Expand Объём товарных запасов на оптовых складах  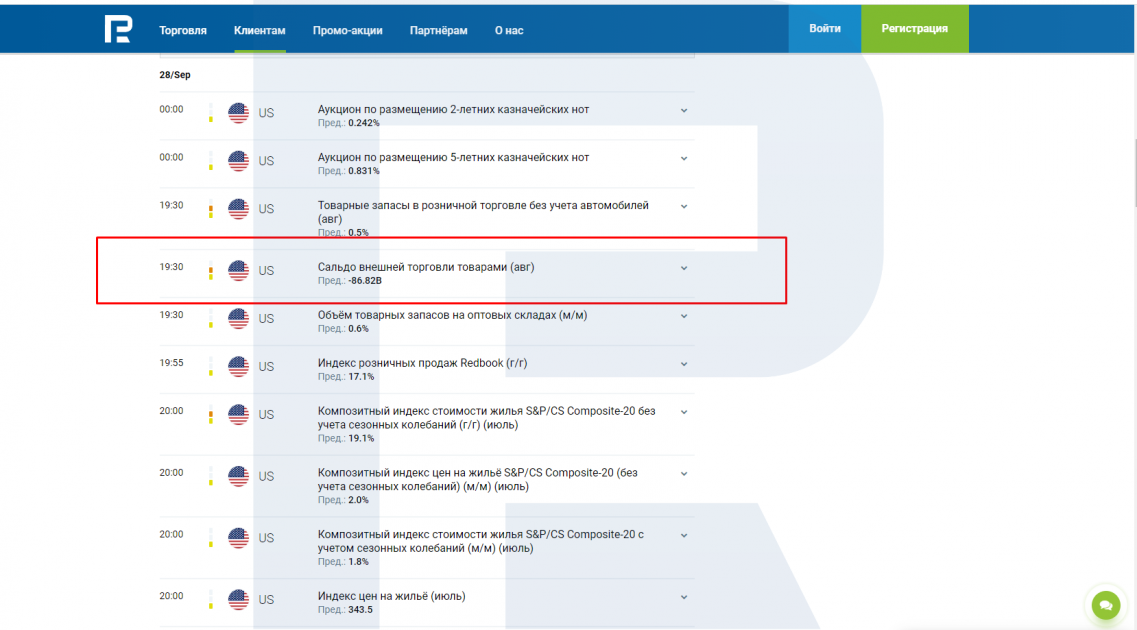point(684,316)
